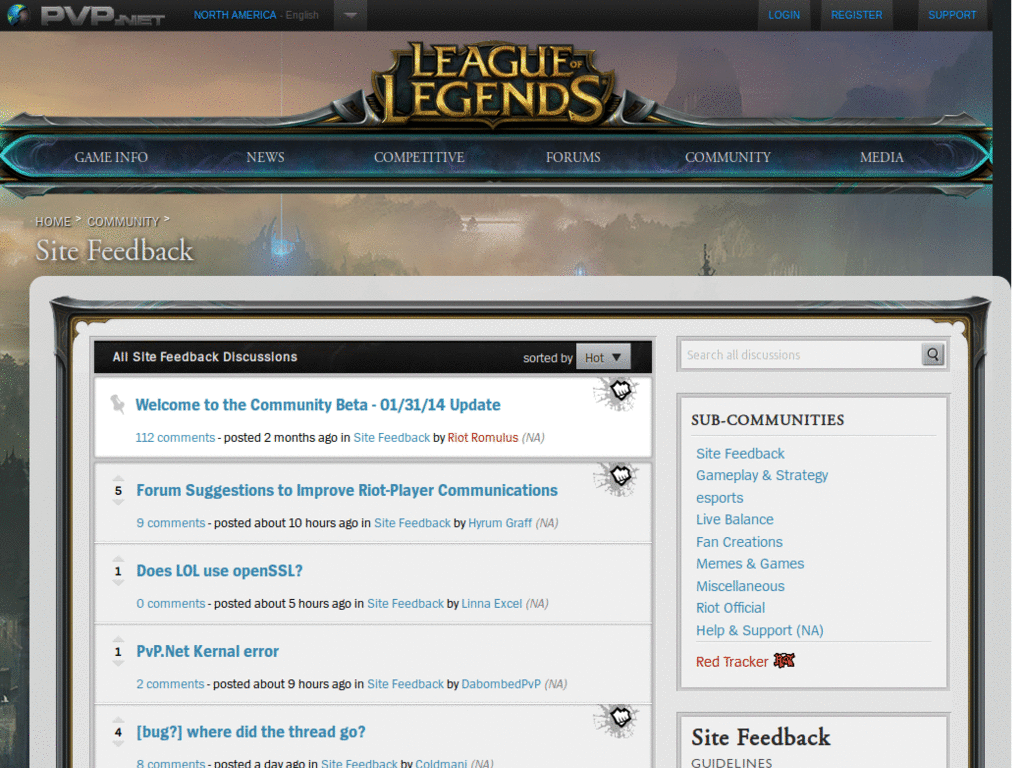Click the Riot fist badge on [bug?] thread
This screenshot has width=1024, height=768.
(x=616, y=720)
